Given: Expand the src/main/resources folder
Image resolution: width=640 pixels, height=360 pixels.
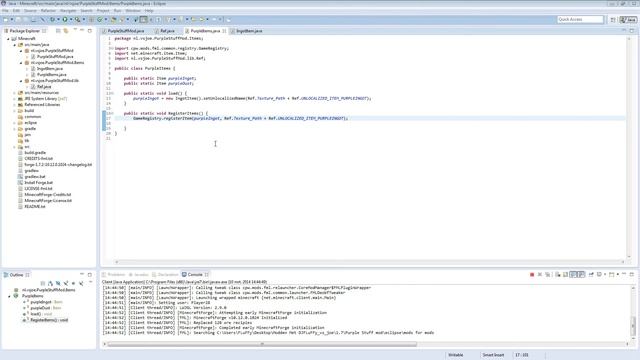Looking at the screenshot, I should [14, 93].
